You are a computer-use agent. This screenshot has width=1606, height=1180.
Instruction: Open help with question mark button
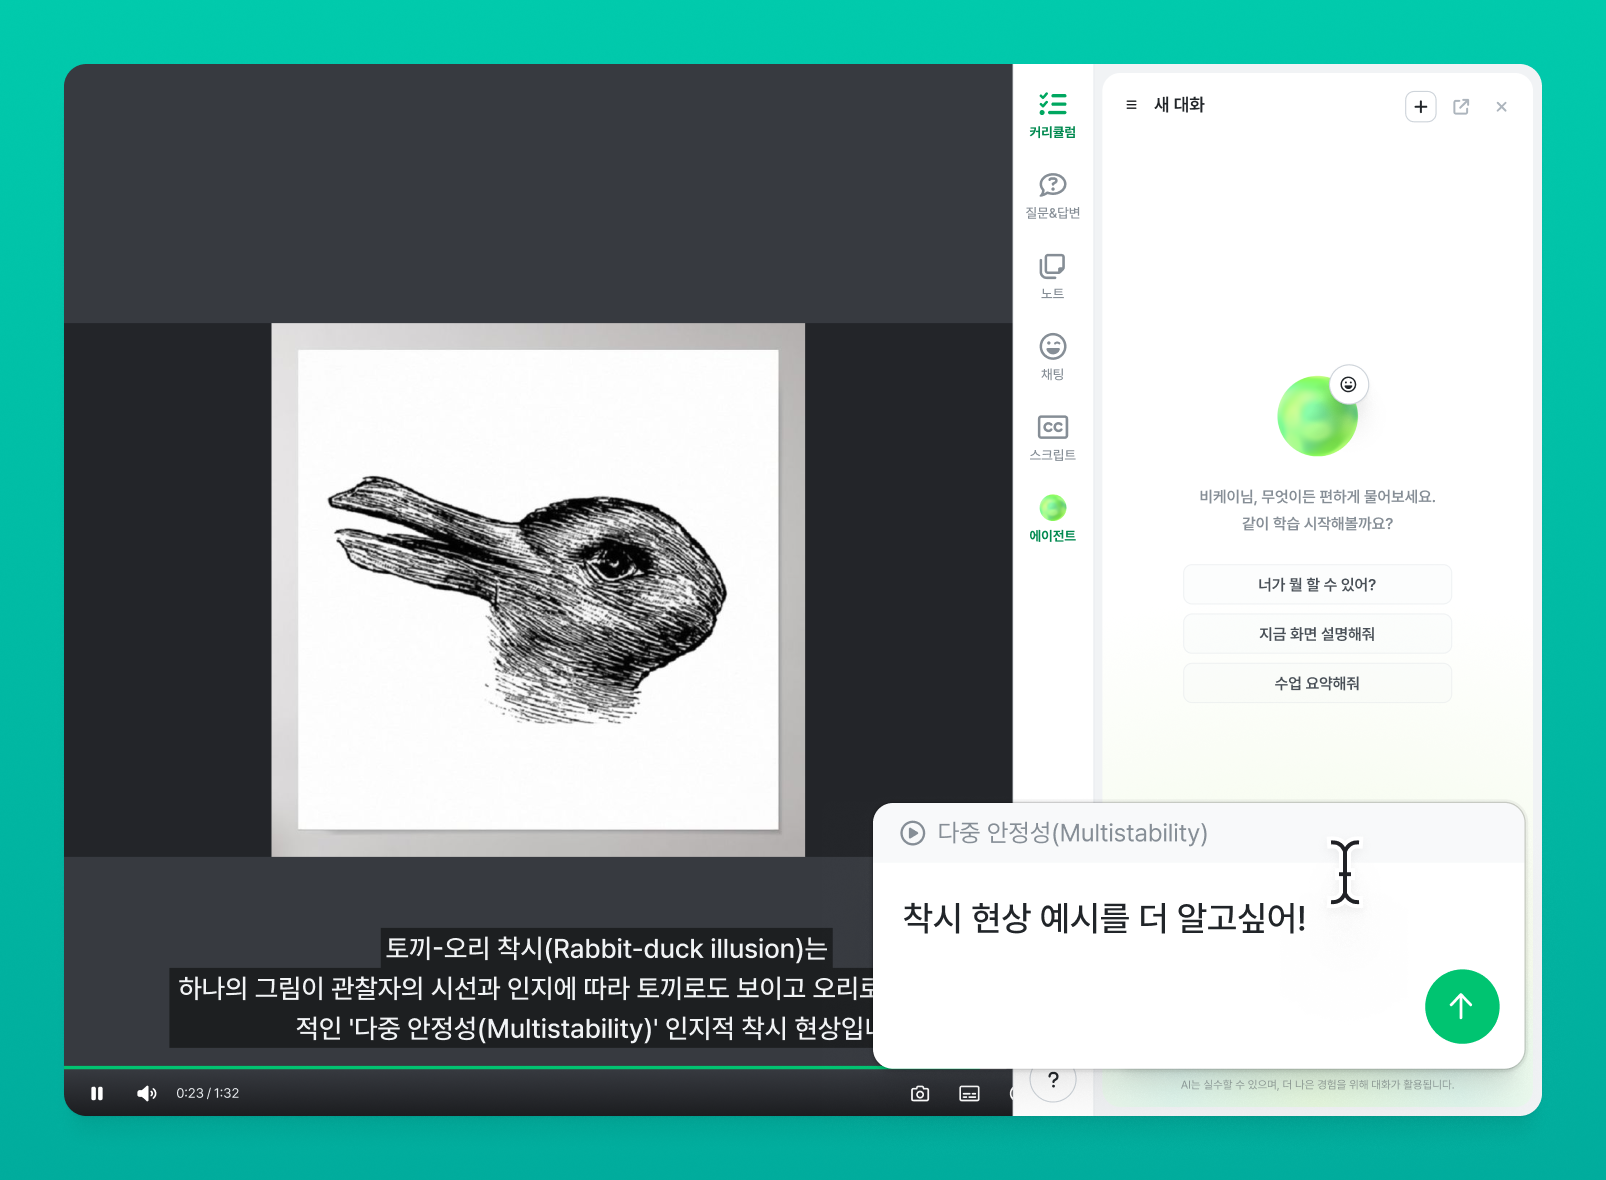click(1053, 1080)
